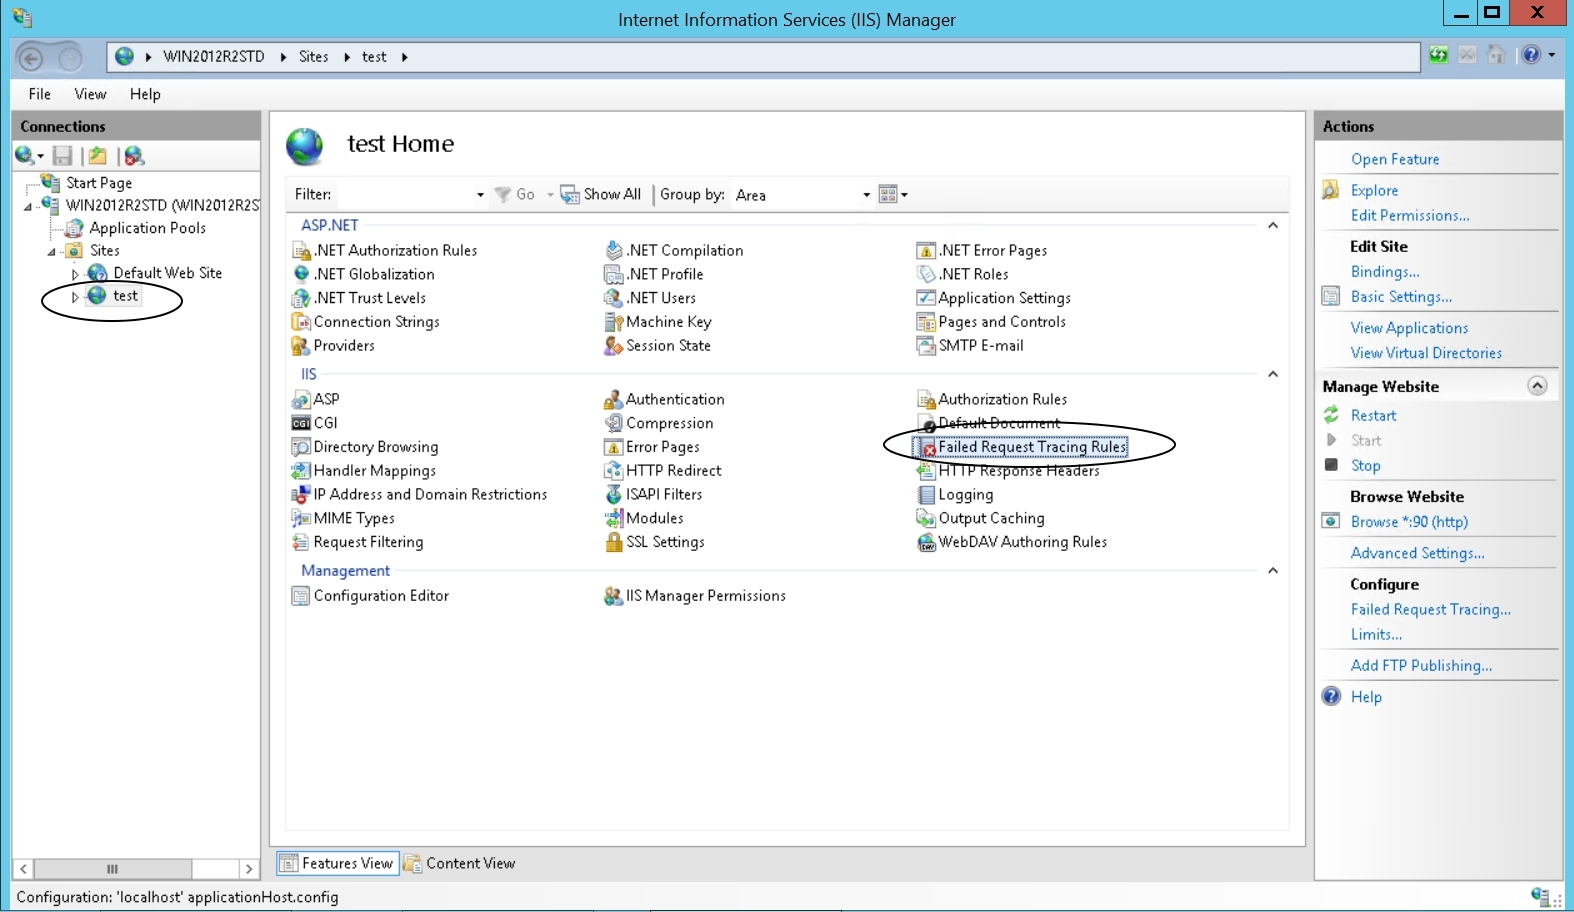Open the SSL Settings lock icon
This screenshot has height=912, width=1574.
pyautogui.click(x=614, y=542)
